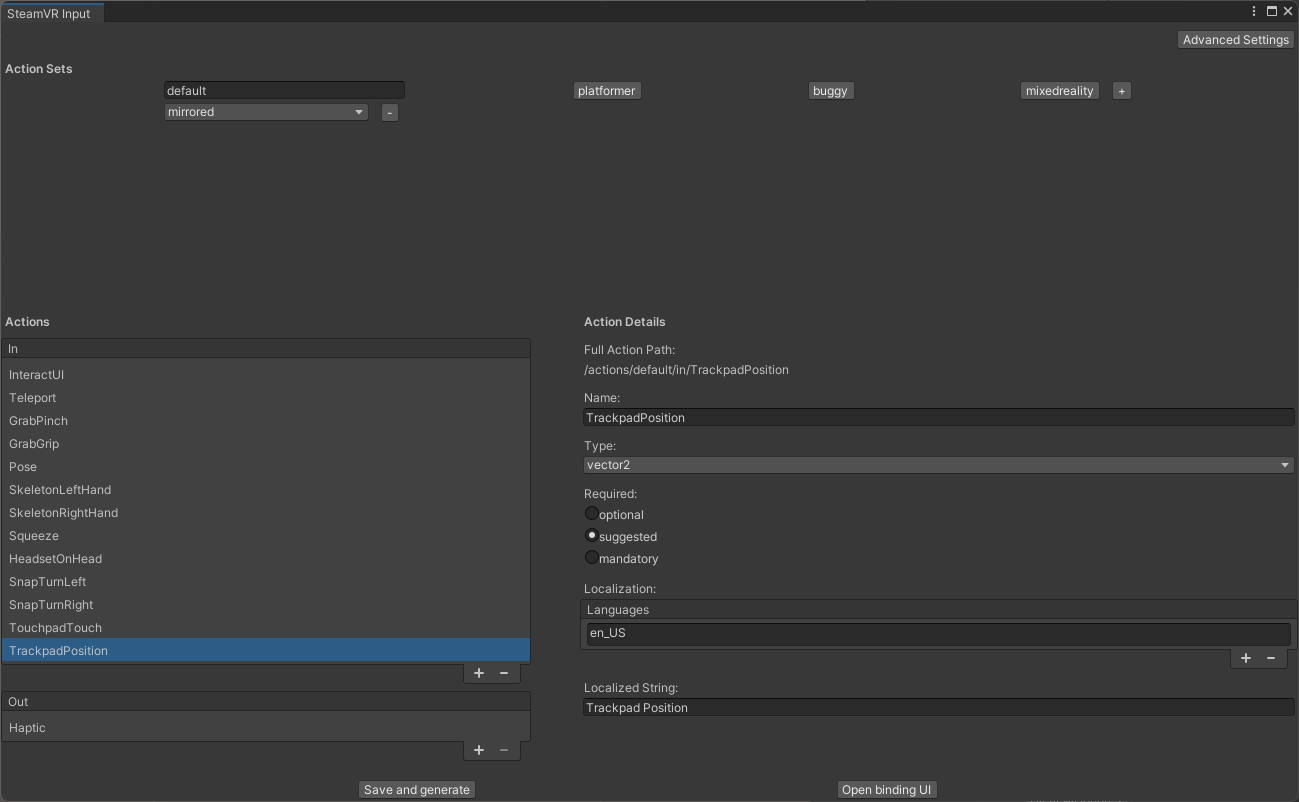The height and width of the screenshot is (802, 1299).
Task: Select the mandatory radio button
Action: (592, 558)
